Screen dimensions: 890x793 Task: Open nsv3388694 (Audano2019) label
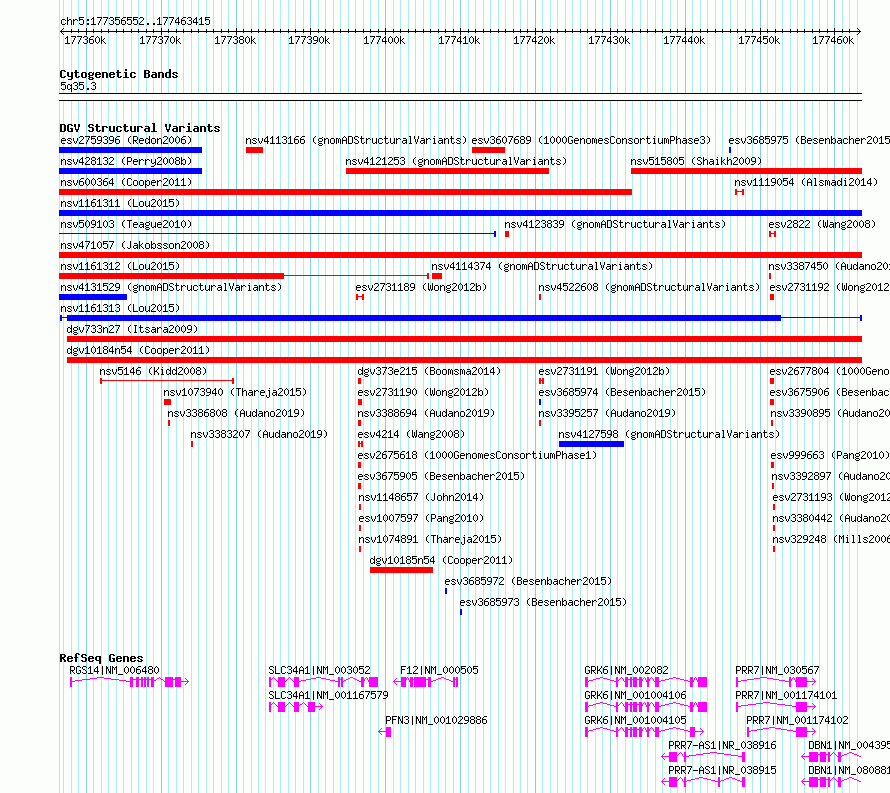(426, 413)
